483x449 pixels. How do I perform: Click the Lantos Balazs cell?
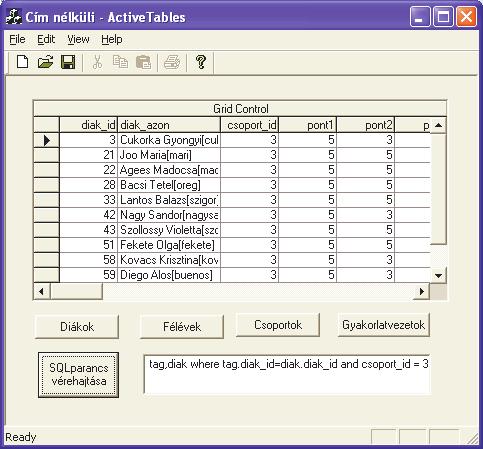point(169,200)
